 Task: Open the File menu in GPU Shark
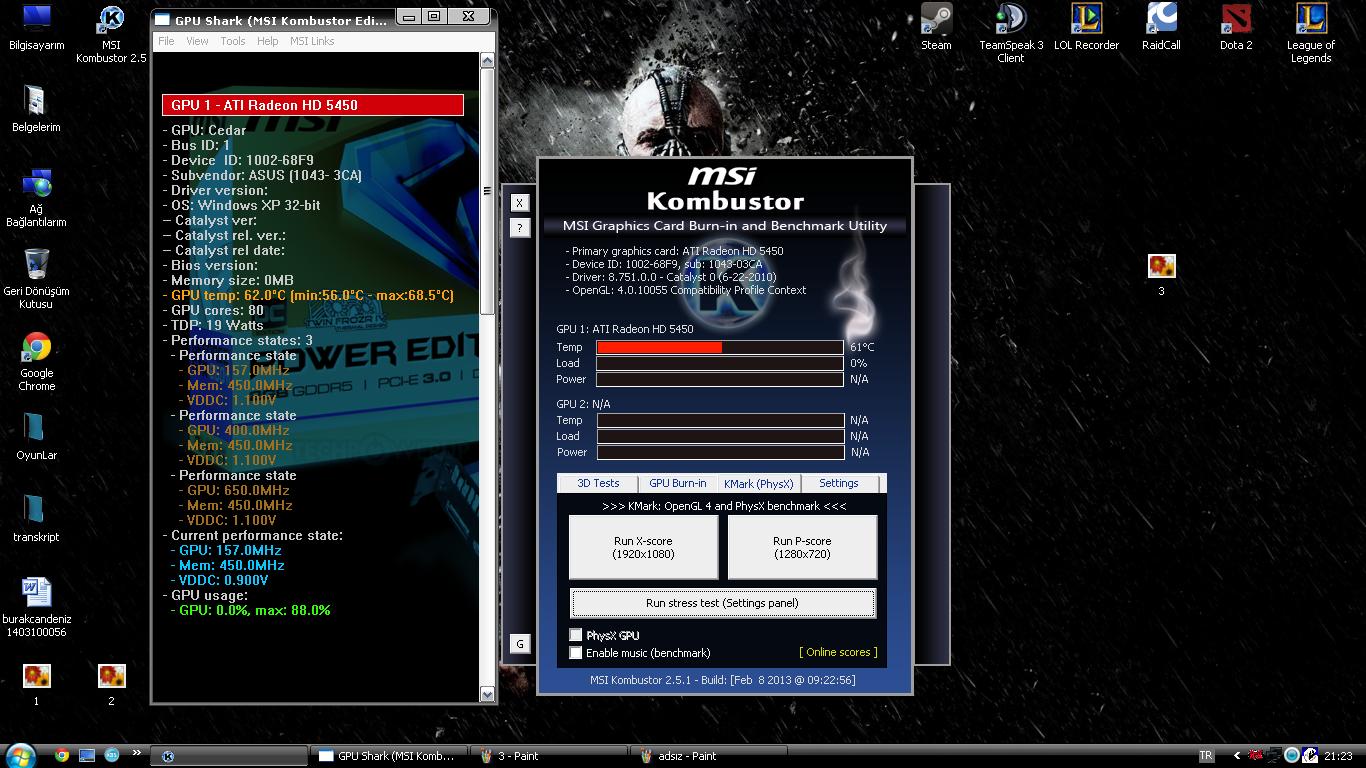coord(166,41)
